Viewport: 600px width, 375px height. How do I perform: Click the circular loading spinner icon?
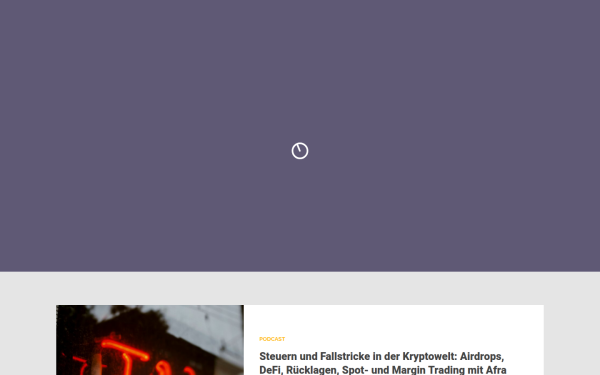click(x=300, y=151)
